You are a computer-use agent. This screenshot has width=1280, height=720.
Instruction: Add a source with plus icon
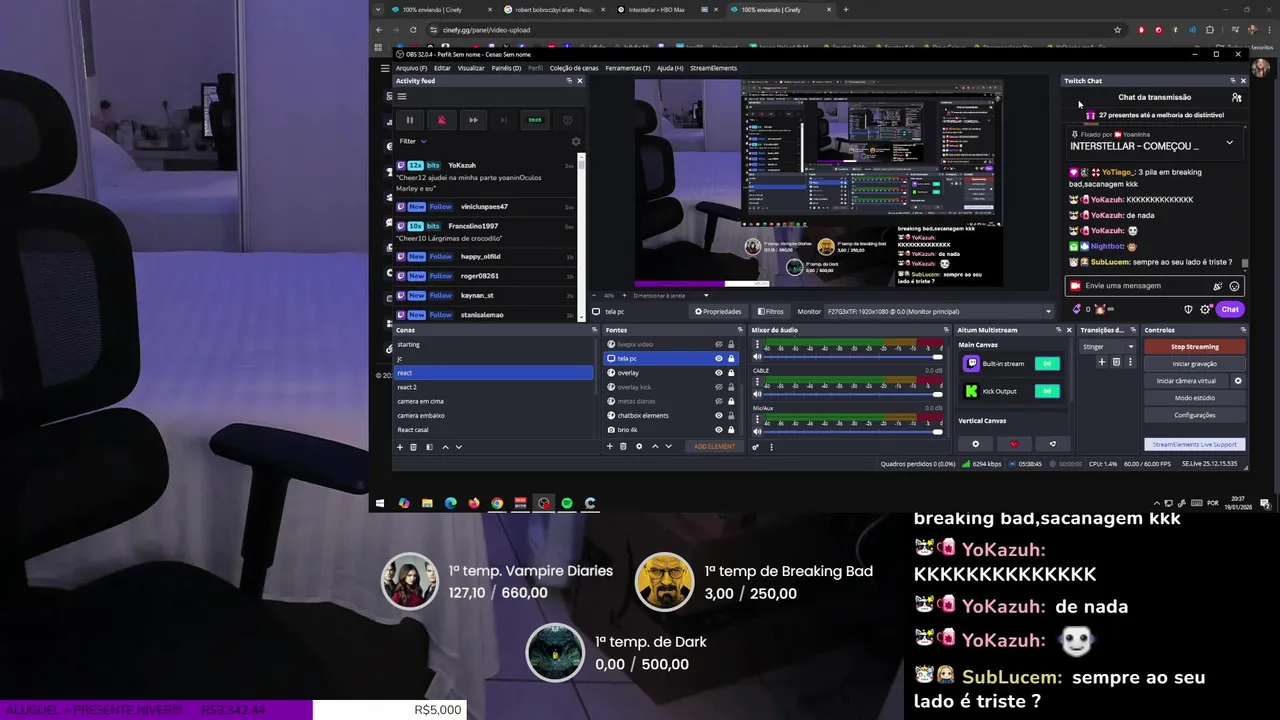609,447
